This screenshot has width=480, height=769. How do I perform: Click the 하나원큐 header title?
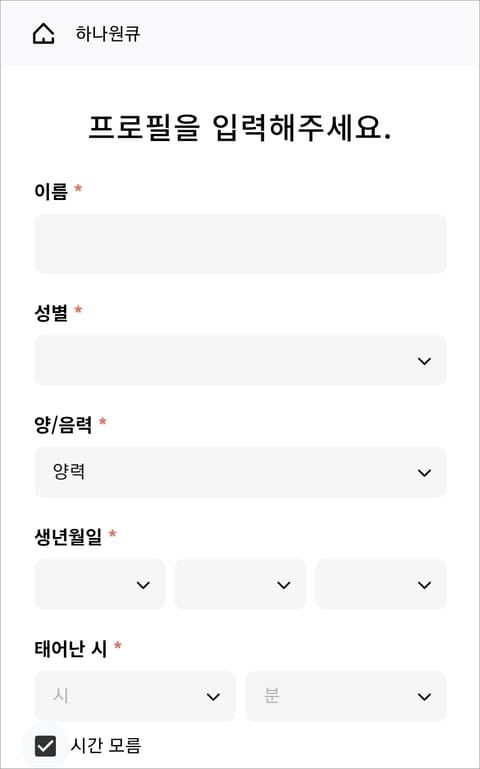click(x=108, y=34)
